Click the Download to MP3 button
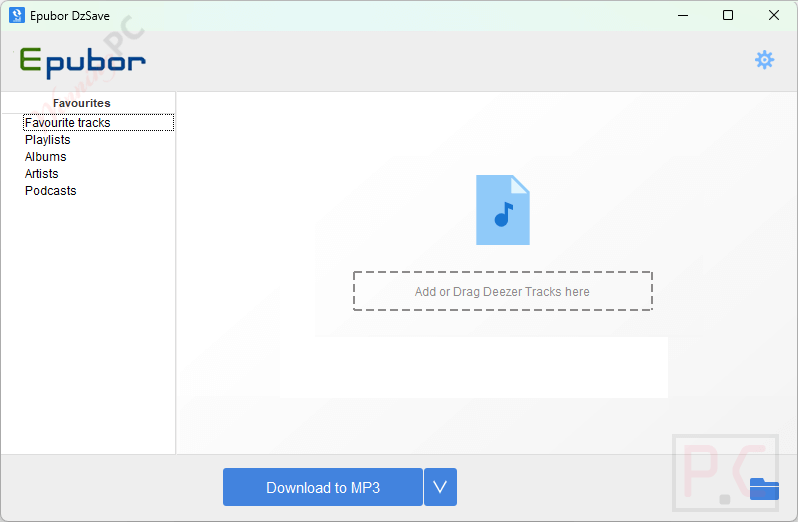The width and height of the screenshot is (798, 522). coord(323,487)
